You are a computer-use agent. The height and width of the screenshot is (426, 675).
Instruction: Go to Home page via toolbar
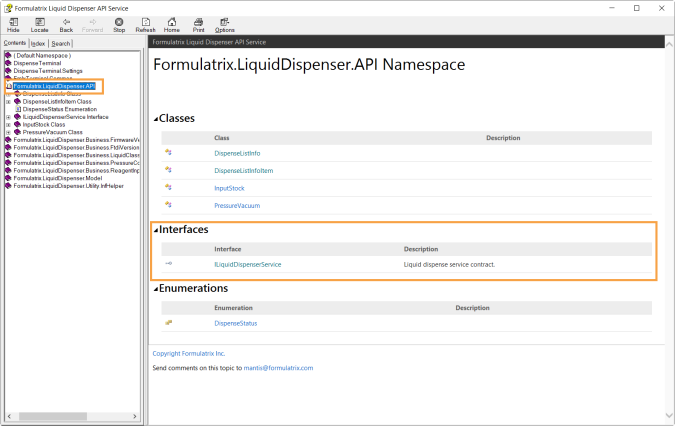pos(172,24)
